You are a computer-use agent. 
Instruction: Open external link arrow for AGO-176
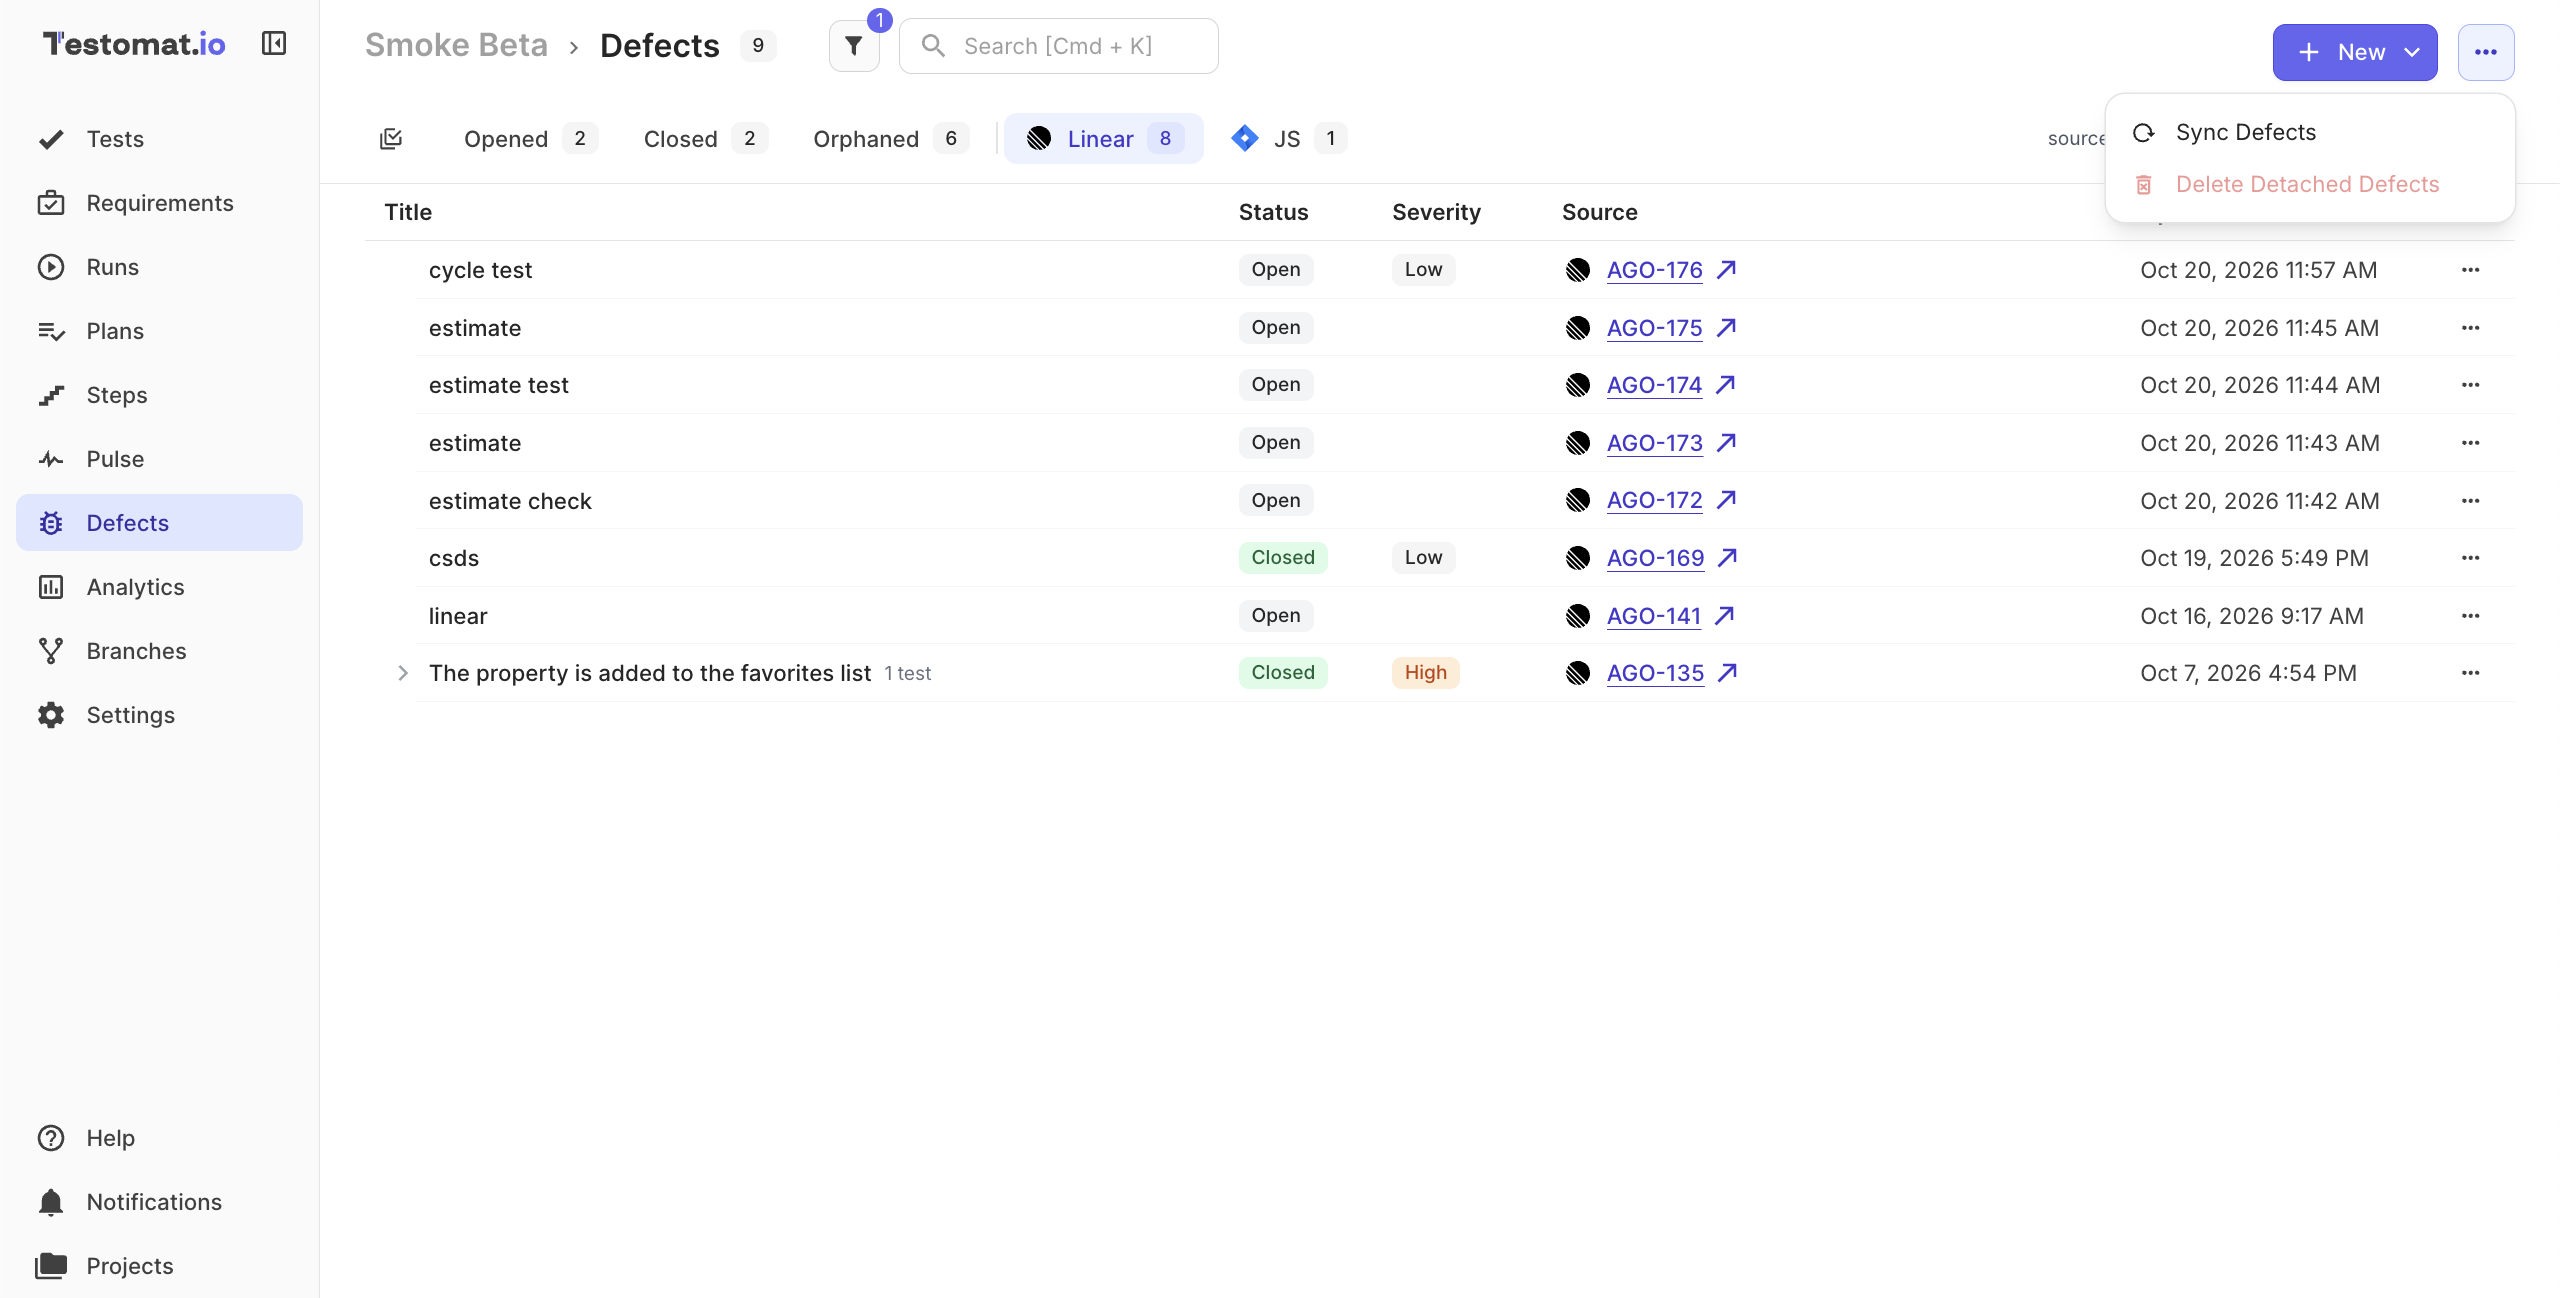[x=1726, y=269]
